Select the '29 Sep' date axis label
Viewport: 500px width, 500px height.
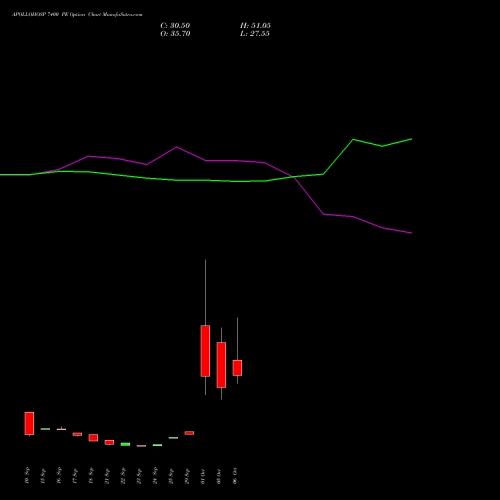click(x=187, y=476)
